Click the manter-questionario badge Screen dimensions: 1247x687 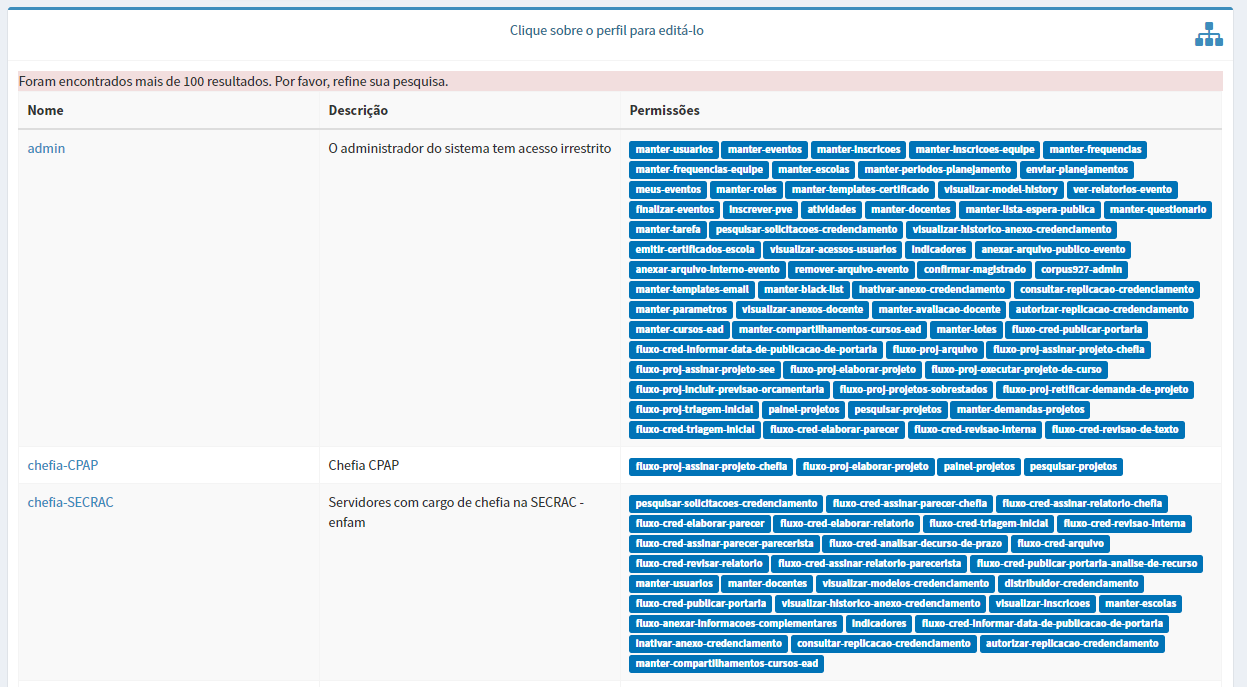[1158, 210]
